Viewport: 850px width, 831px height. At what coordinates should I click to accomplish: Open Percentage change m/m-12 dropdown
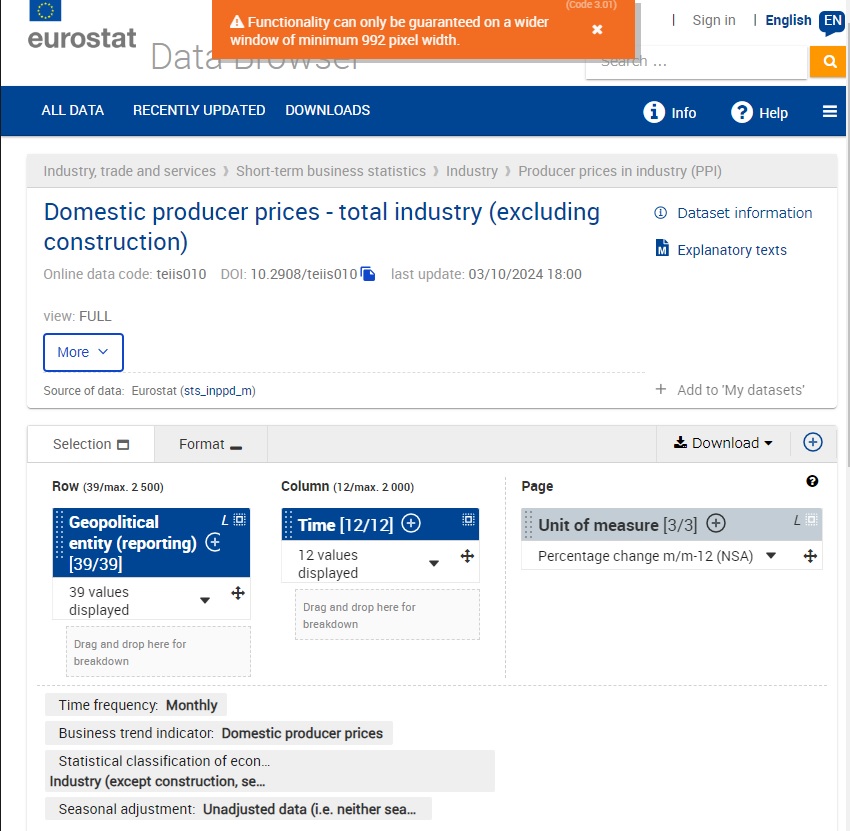pos(771,556)
